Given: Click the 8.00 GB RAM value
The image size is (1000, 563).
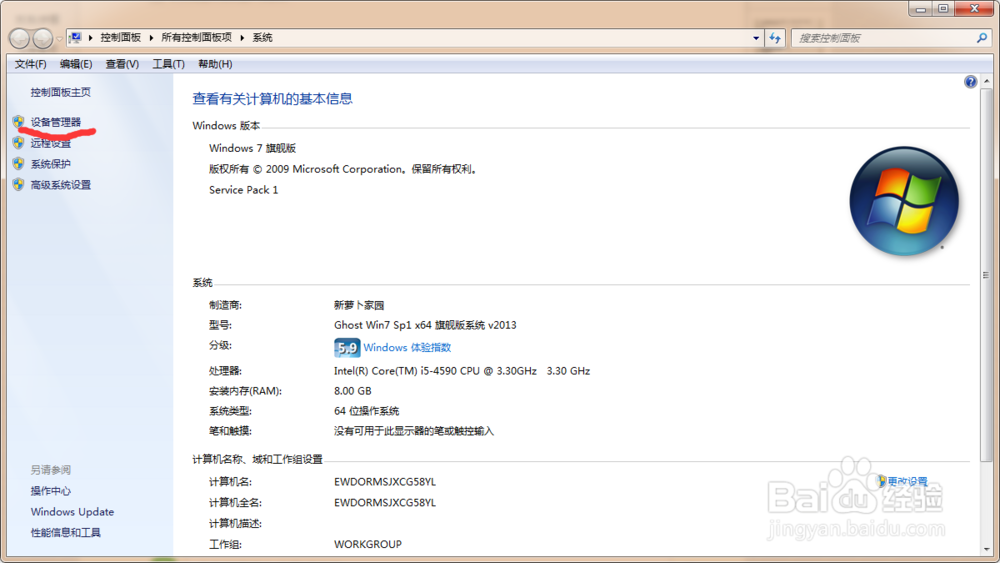Looking at the screenshot, I should coord(353,391).
